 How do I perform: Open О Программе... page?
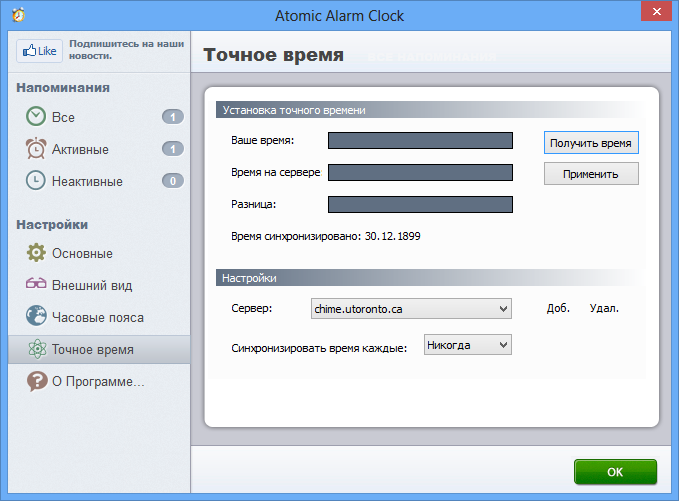click(99, 381)
